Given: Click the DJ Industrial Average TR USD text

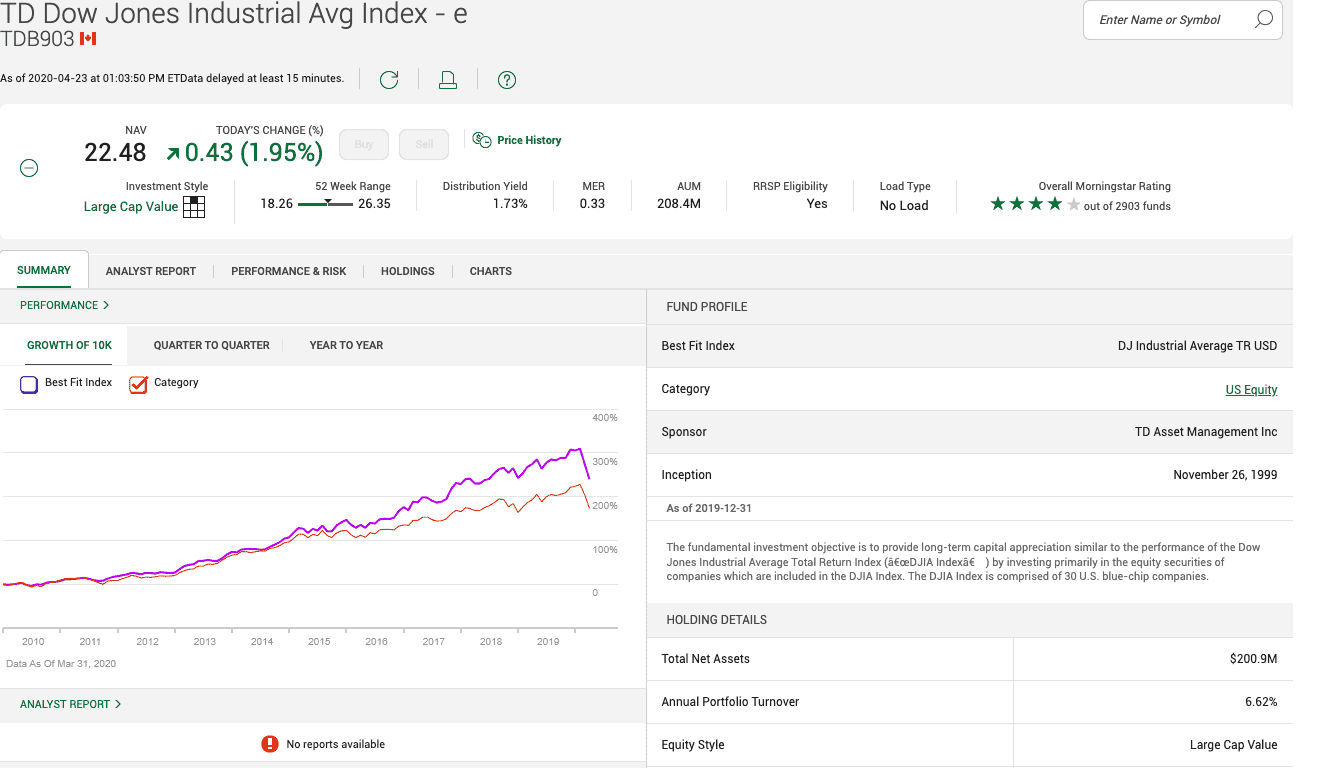Looking at the screenshot, I should (x=1198, y=346).
